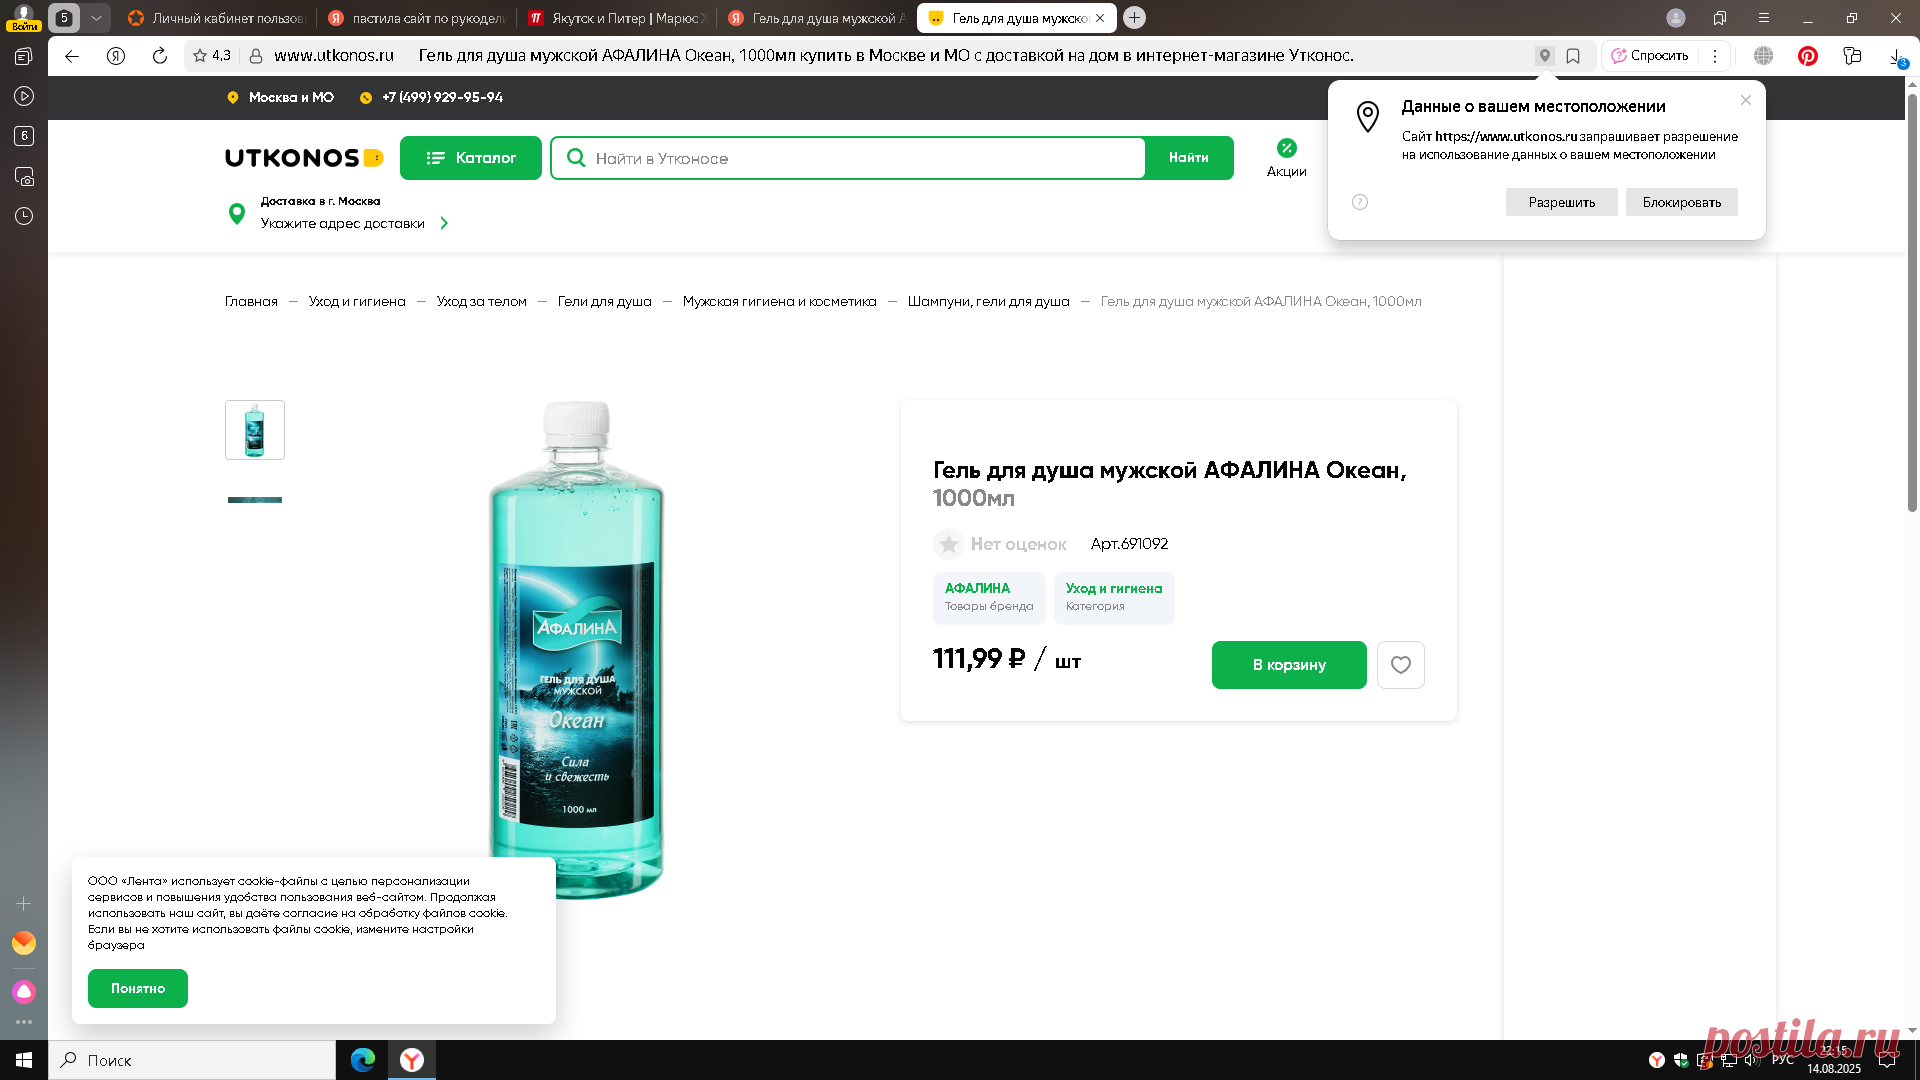Open the collections extension icon
Image resolution: width=1920 pixels, height=1080 pixels.
coord(1852,56)
